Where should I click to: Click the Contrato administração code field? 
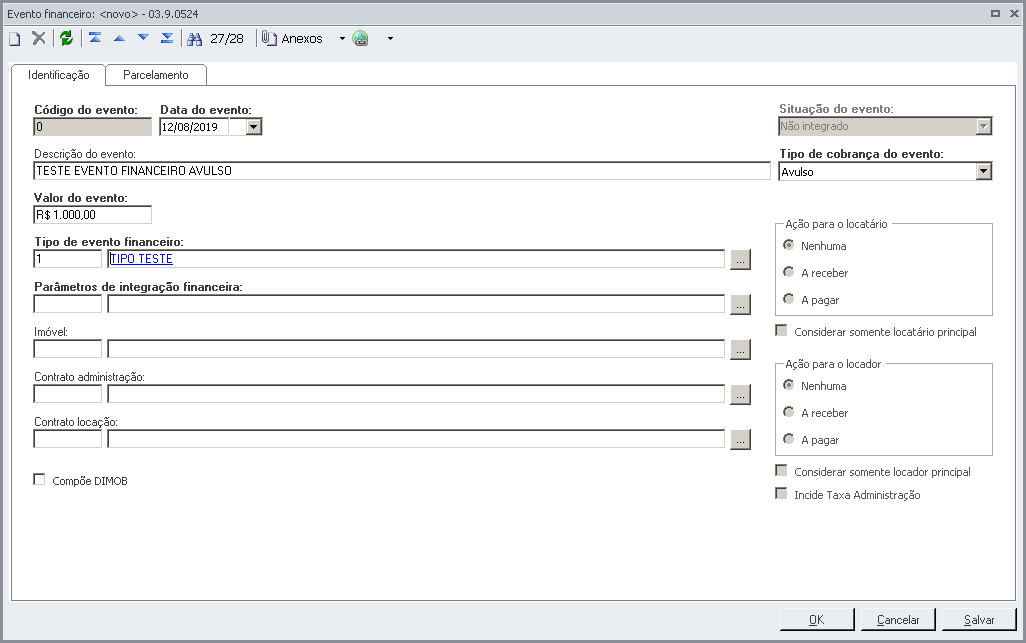[67, 394]
